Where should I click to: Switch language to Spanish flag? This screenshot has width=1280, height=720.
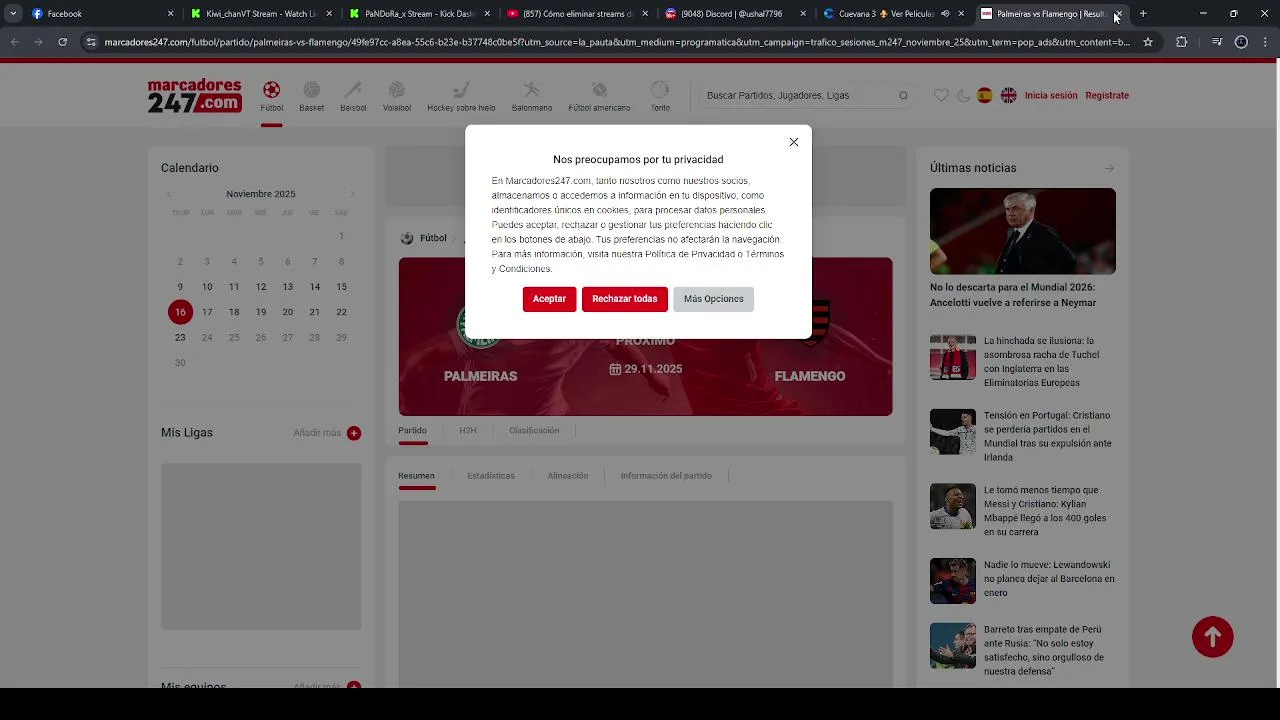[x=985, y=96]
